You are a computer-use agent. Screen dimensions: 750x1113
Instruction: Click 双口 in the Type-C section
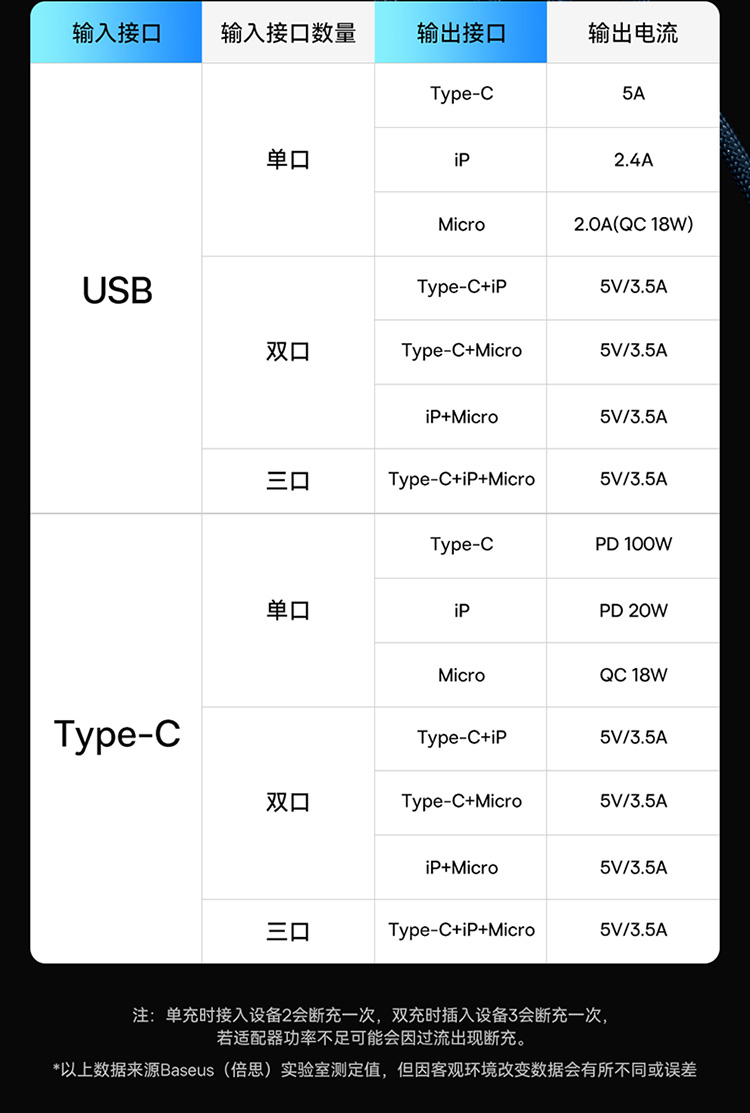coord(288,802)
